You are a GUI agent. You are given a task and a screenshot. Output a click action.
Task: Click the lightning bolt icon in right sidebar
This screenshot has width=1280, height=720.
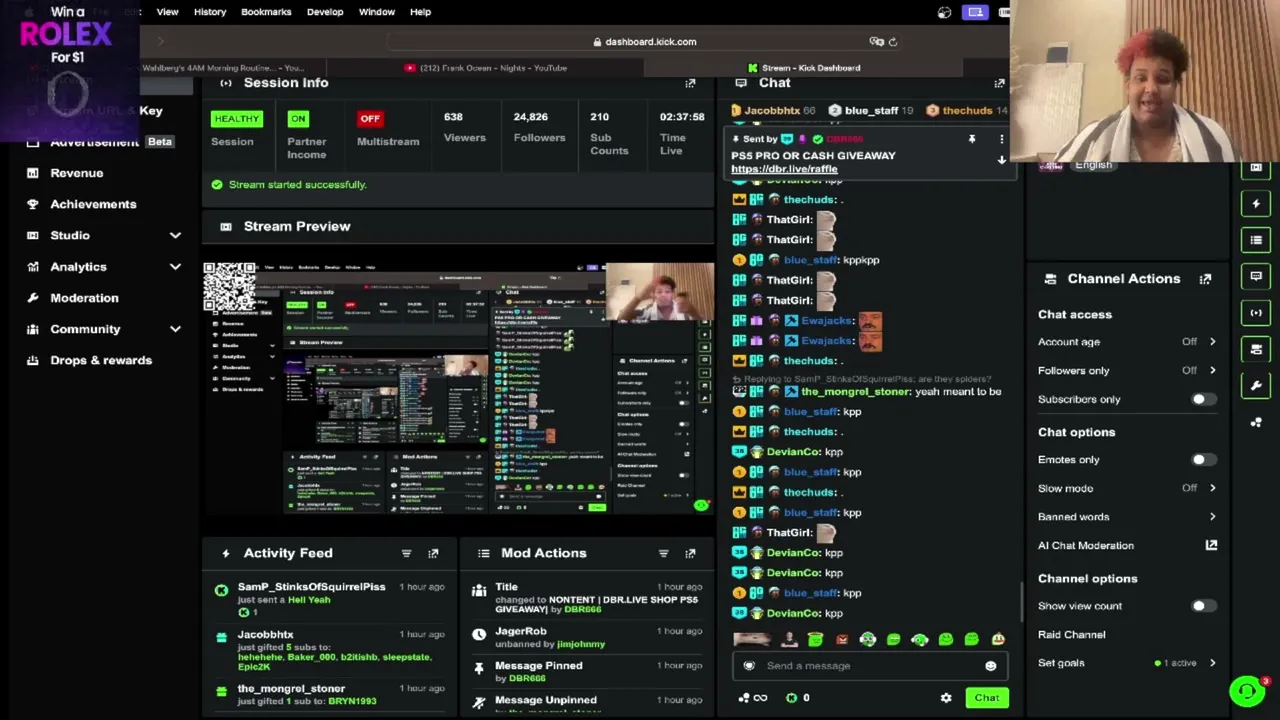1256,204
